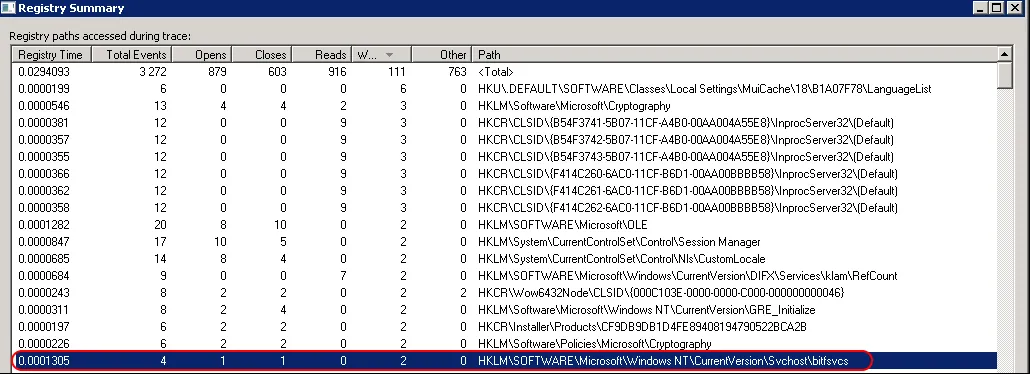This screenshot has width=1030, height=374.
Task: Select the HKLM\SOFTWARE\Microsoft\OLE row
Action: point(504,225)
